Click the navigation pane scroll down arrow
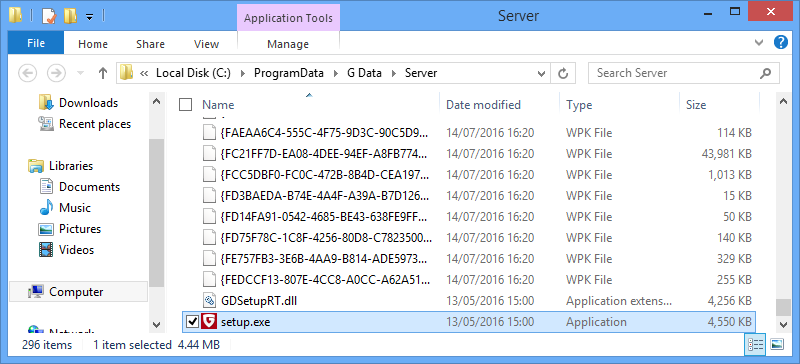The height and width of the screenshot is (364, 800). (156, 324)
